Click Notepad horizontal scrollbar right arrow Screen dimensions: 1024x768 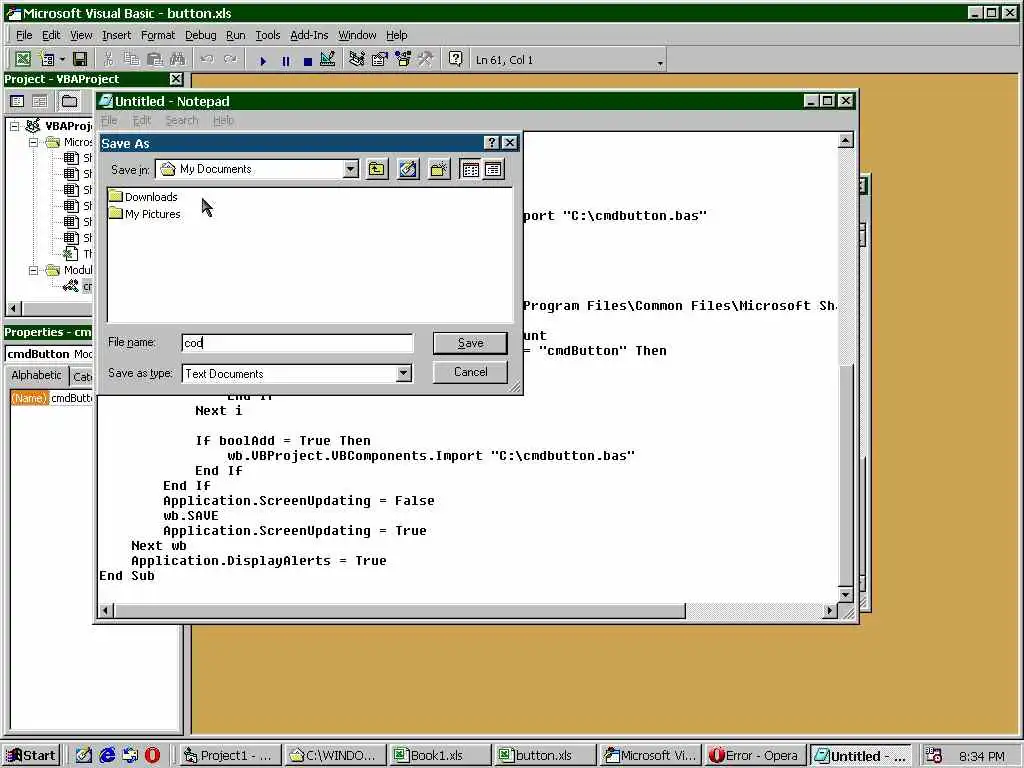coord(829,611)
